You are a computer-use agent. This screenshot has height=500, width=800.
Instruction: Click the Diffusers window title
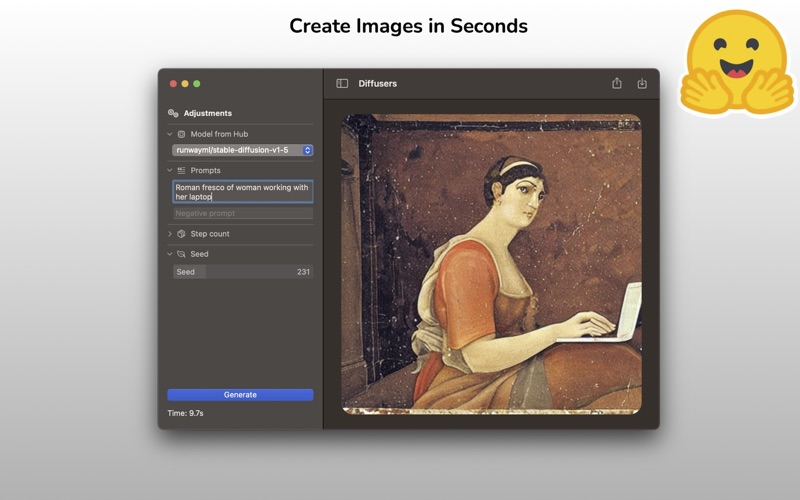[378, 84]
